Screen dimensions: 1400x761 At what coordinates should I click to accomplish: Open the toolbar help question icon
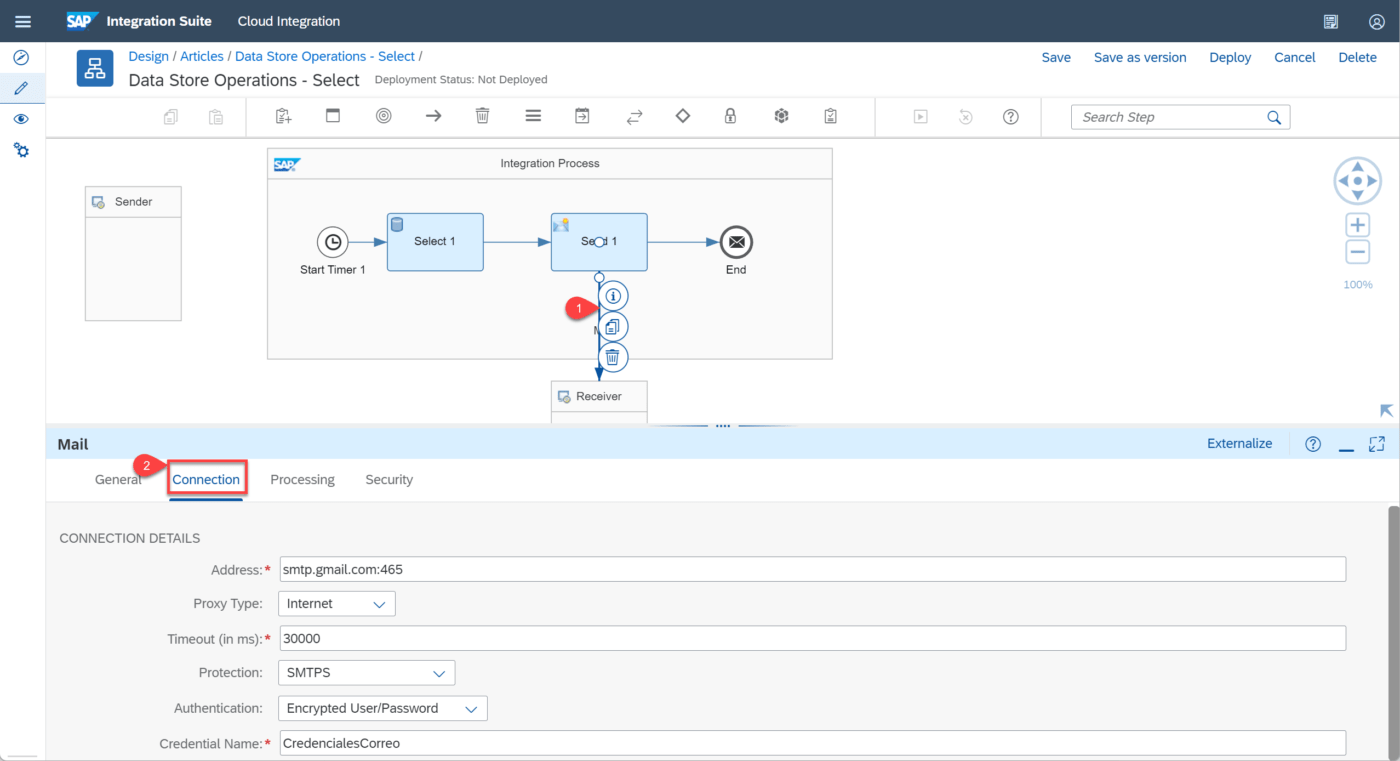[x=1011, y=117]
